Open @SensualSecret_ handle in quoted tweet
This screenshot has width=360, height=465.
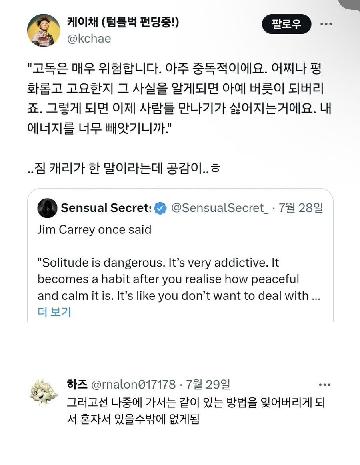tap(220, 208)
